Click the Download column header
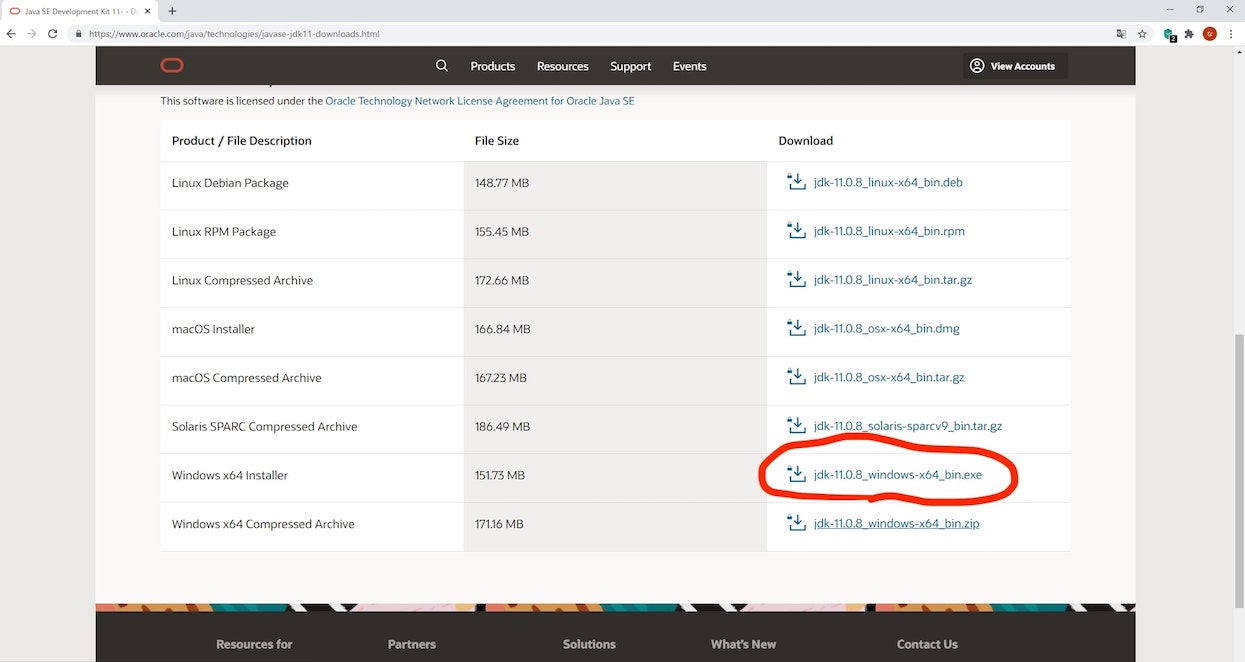This screenshot has width=1245, height=662. (806, 141)
